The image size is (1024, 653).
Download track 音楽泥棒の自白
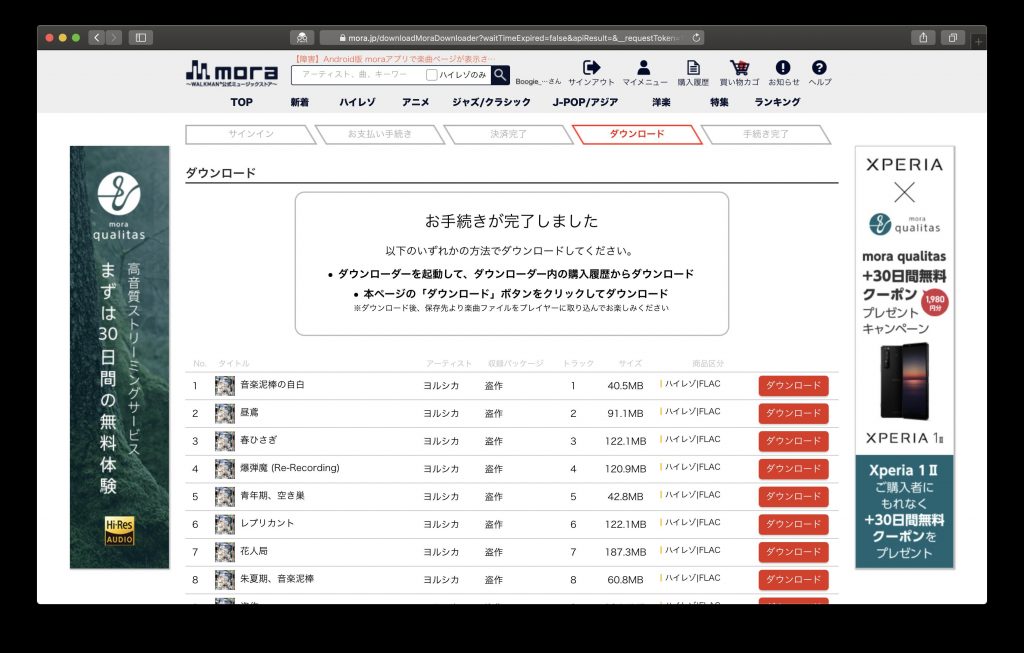[x=793, y=385]
